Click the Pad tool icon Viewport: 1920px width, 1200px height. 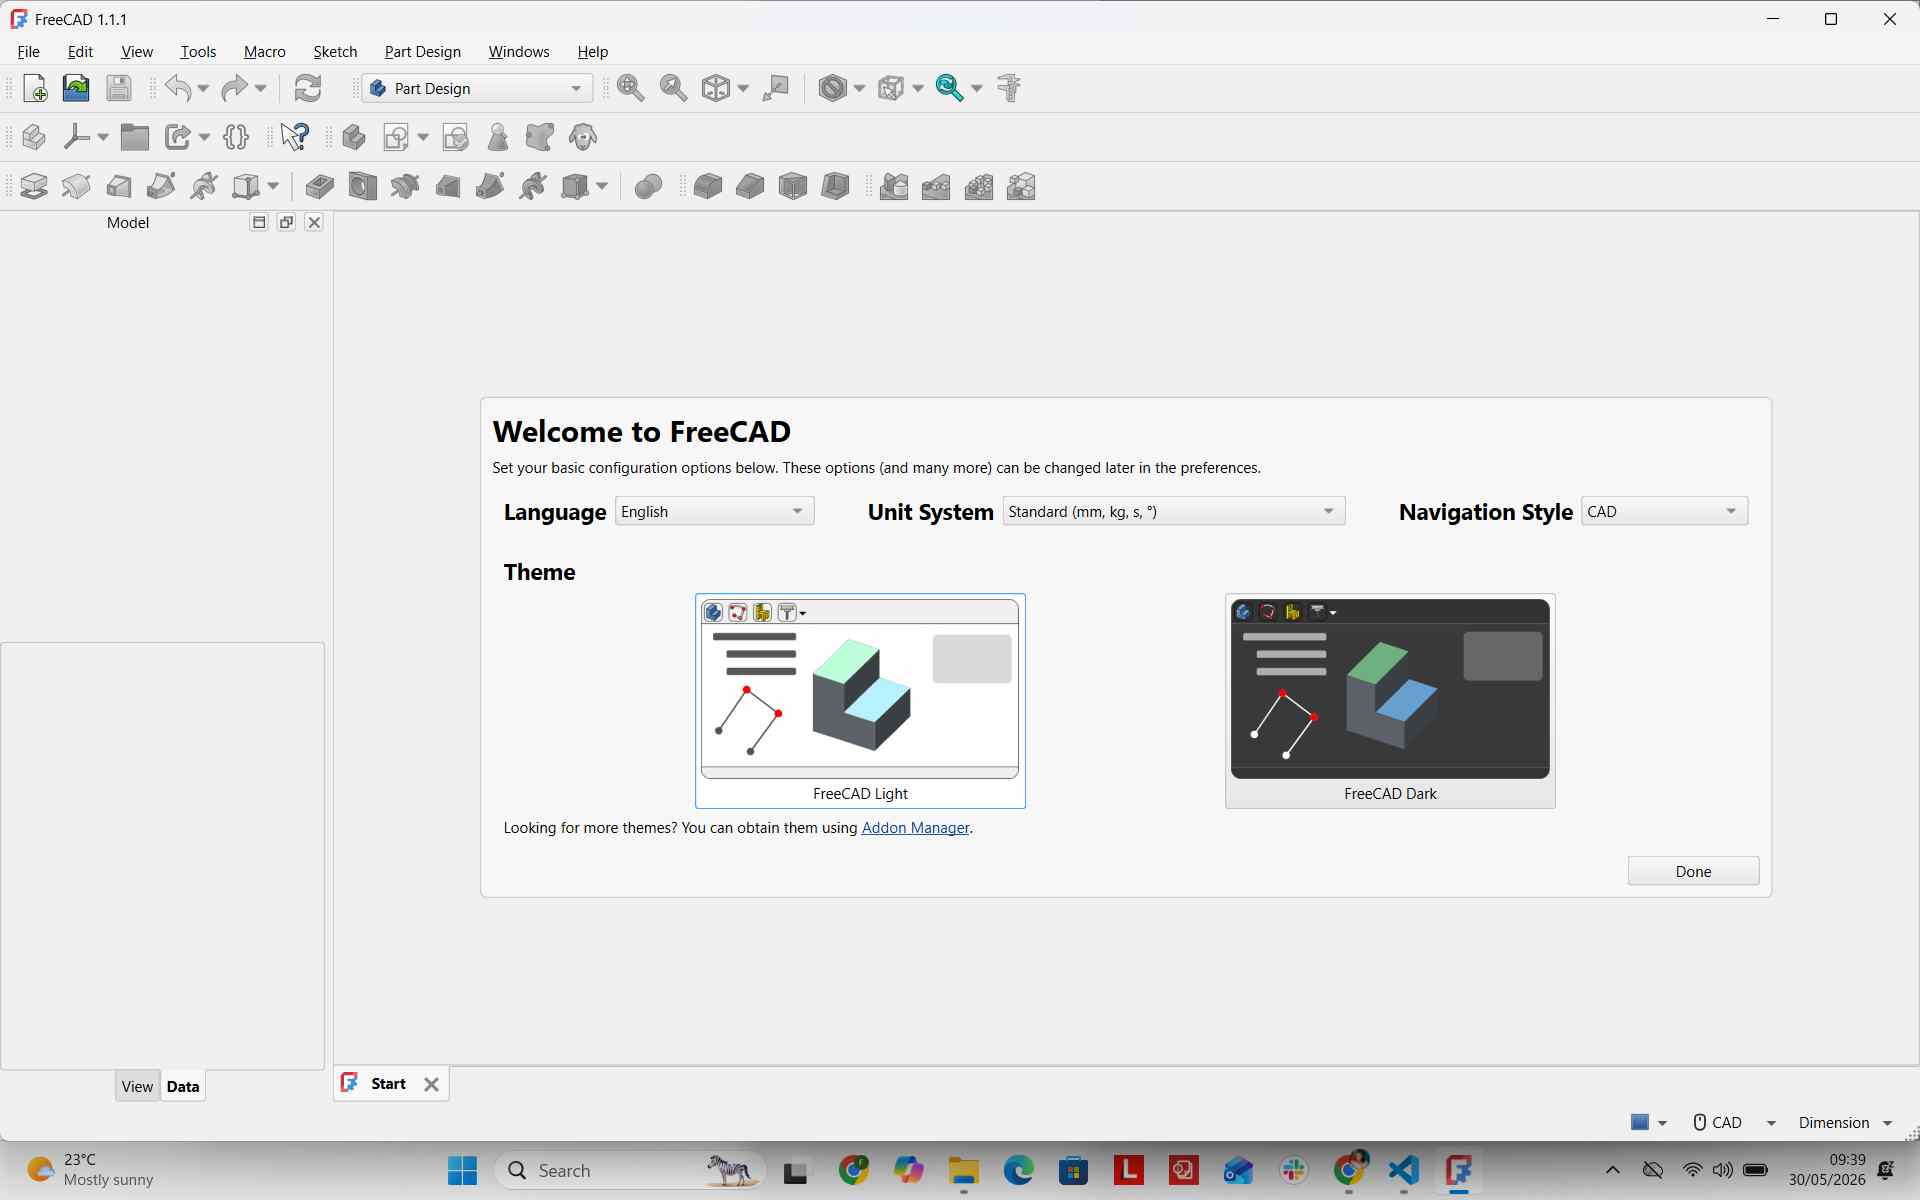pyautogui.click(x=34, y=187)
